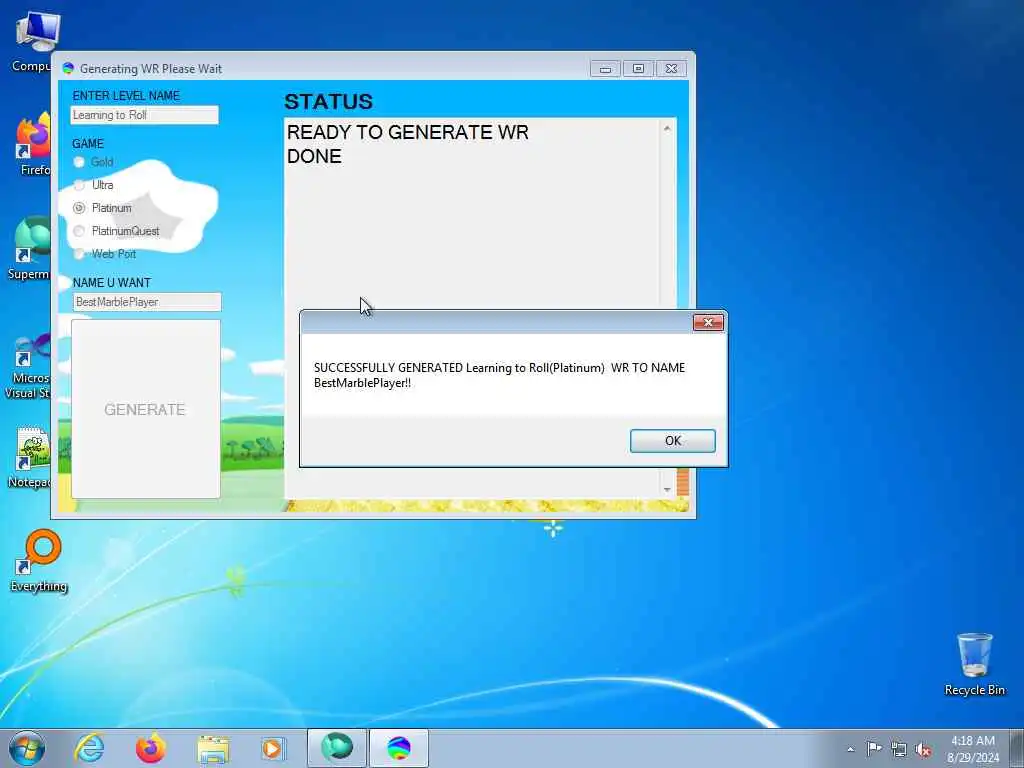
Task: Open Windows Media Player from taskbar
Action: coord(272,748)
